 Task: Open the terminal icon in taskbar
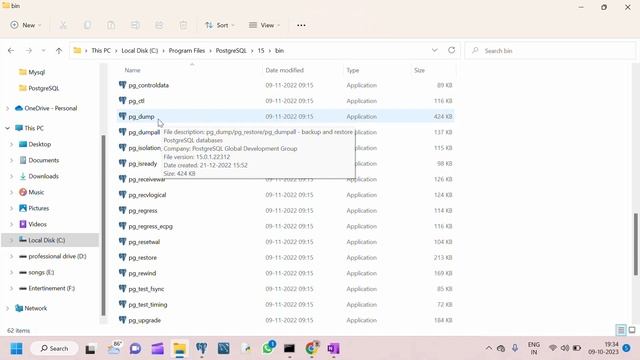coord(289,349)
